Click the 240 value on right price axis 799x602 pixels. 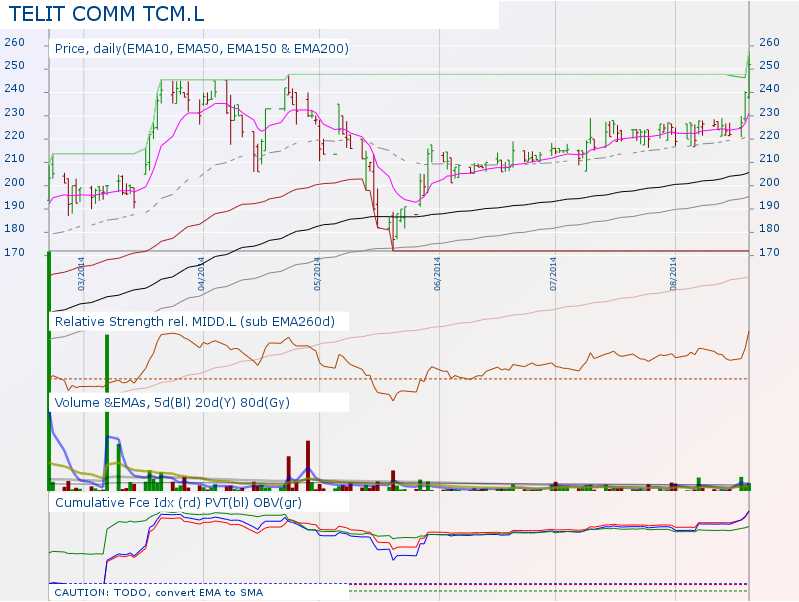point(769,88)
